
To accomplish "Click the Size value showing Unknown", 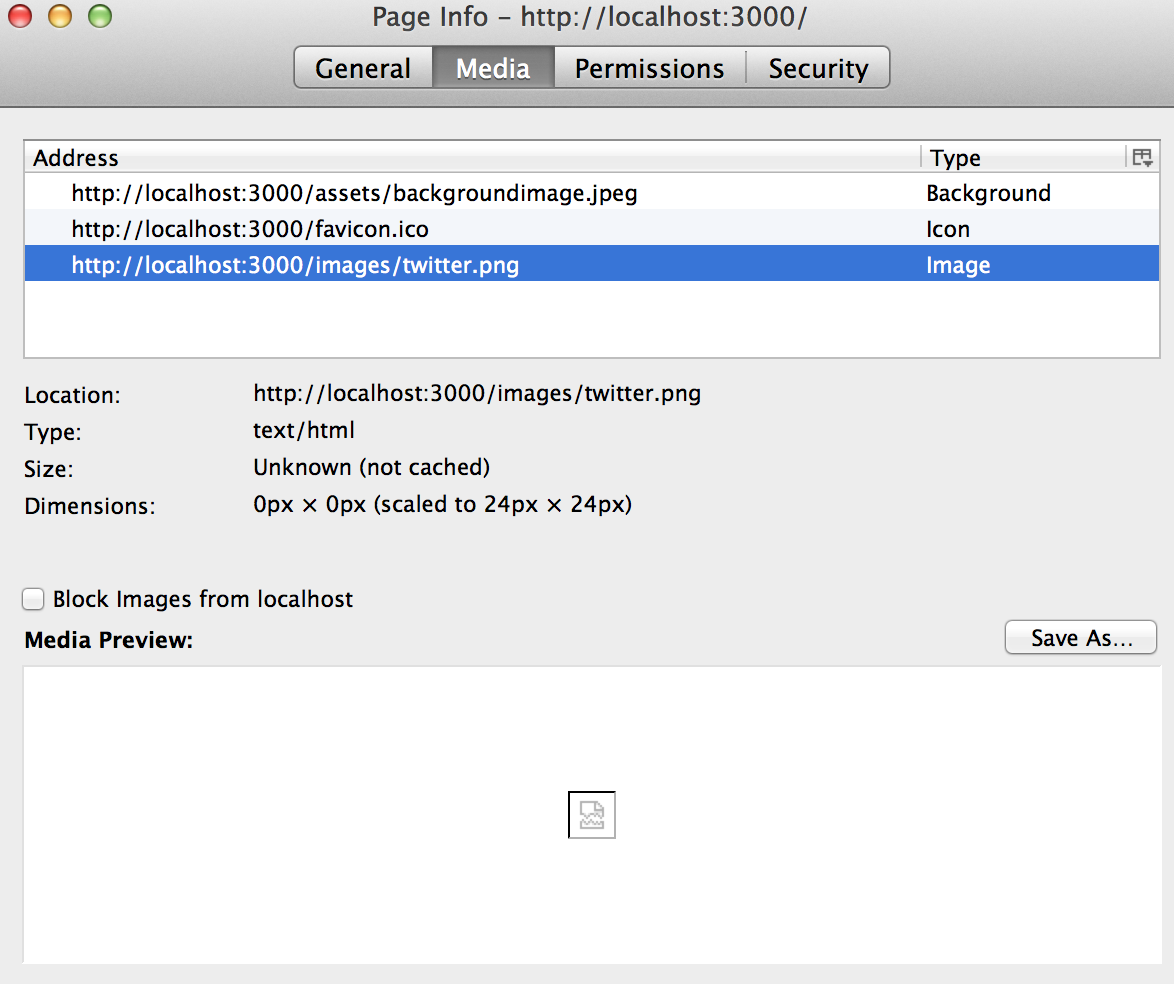I will click(371, 468).
